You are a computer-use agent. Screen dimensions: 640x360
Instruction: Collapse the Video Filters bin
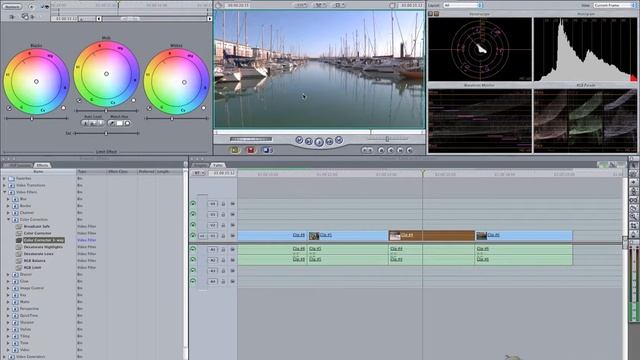4,192
